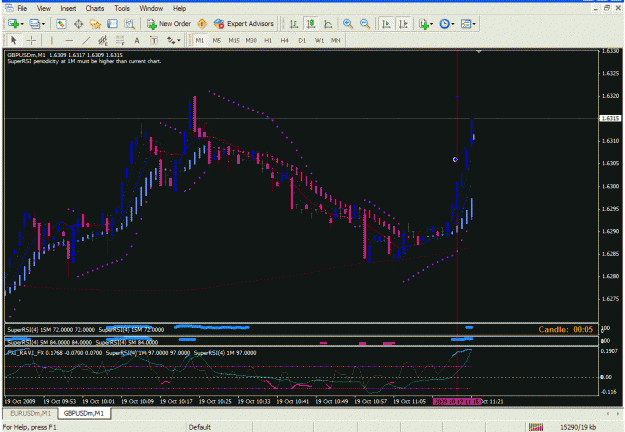
Task: Select the Fibonacci Retracement tool
Action: click(120, 40)
